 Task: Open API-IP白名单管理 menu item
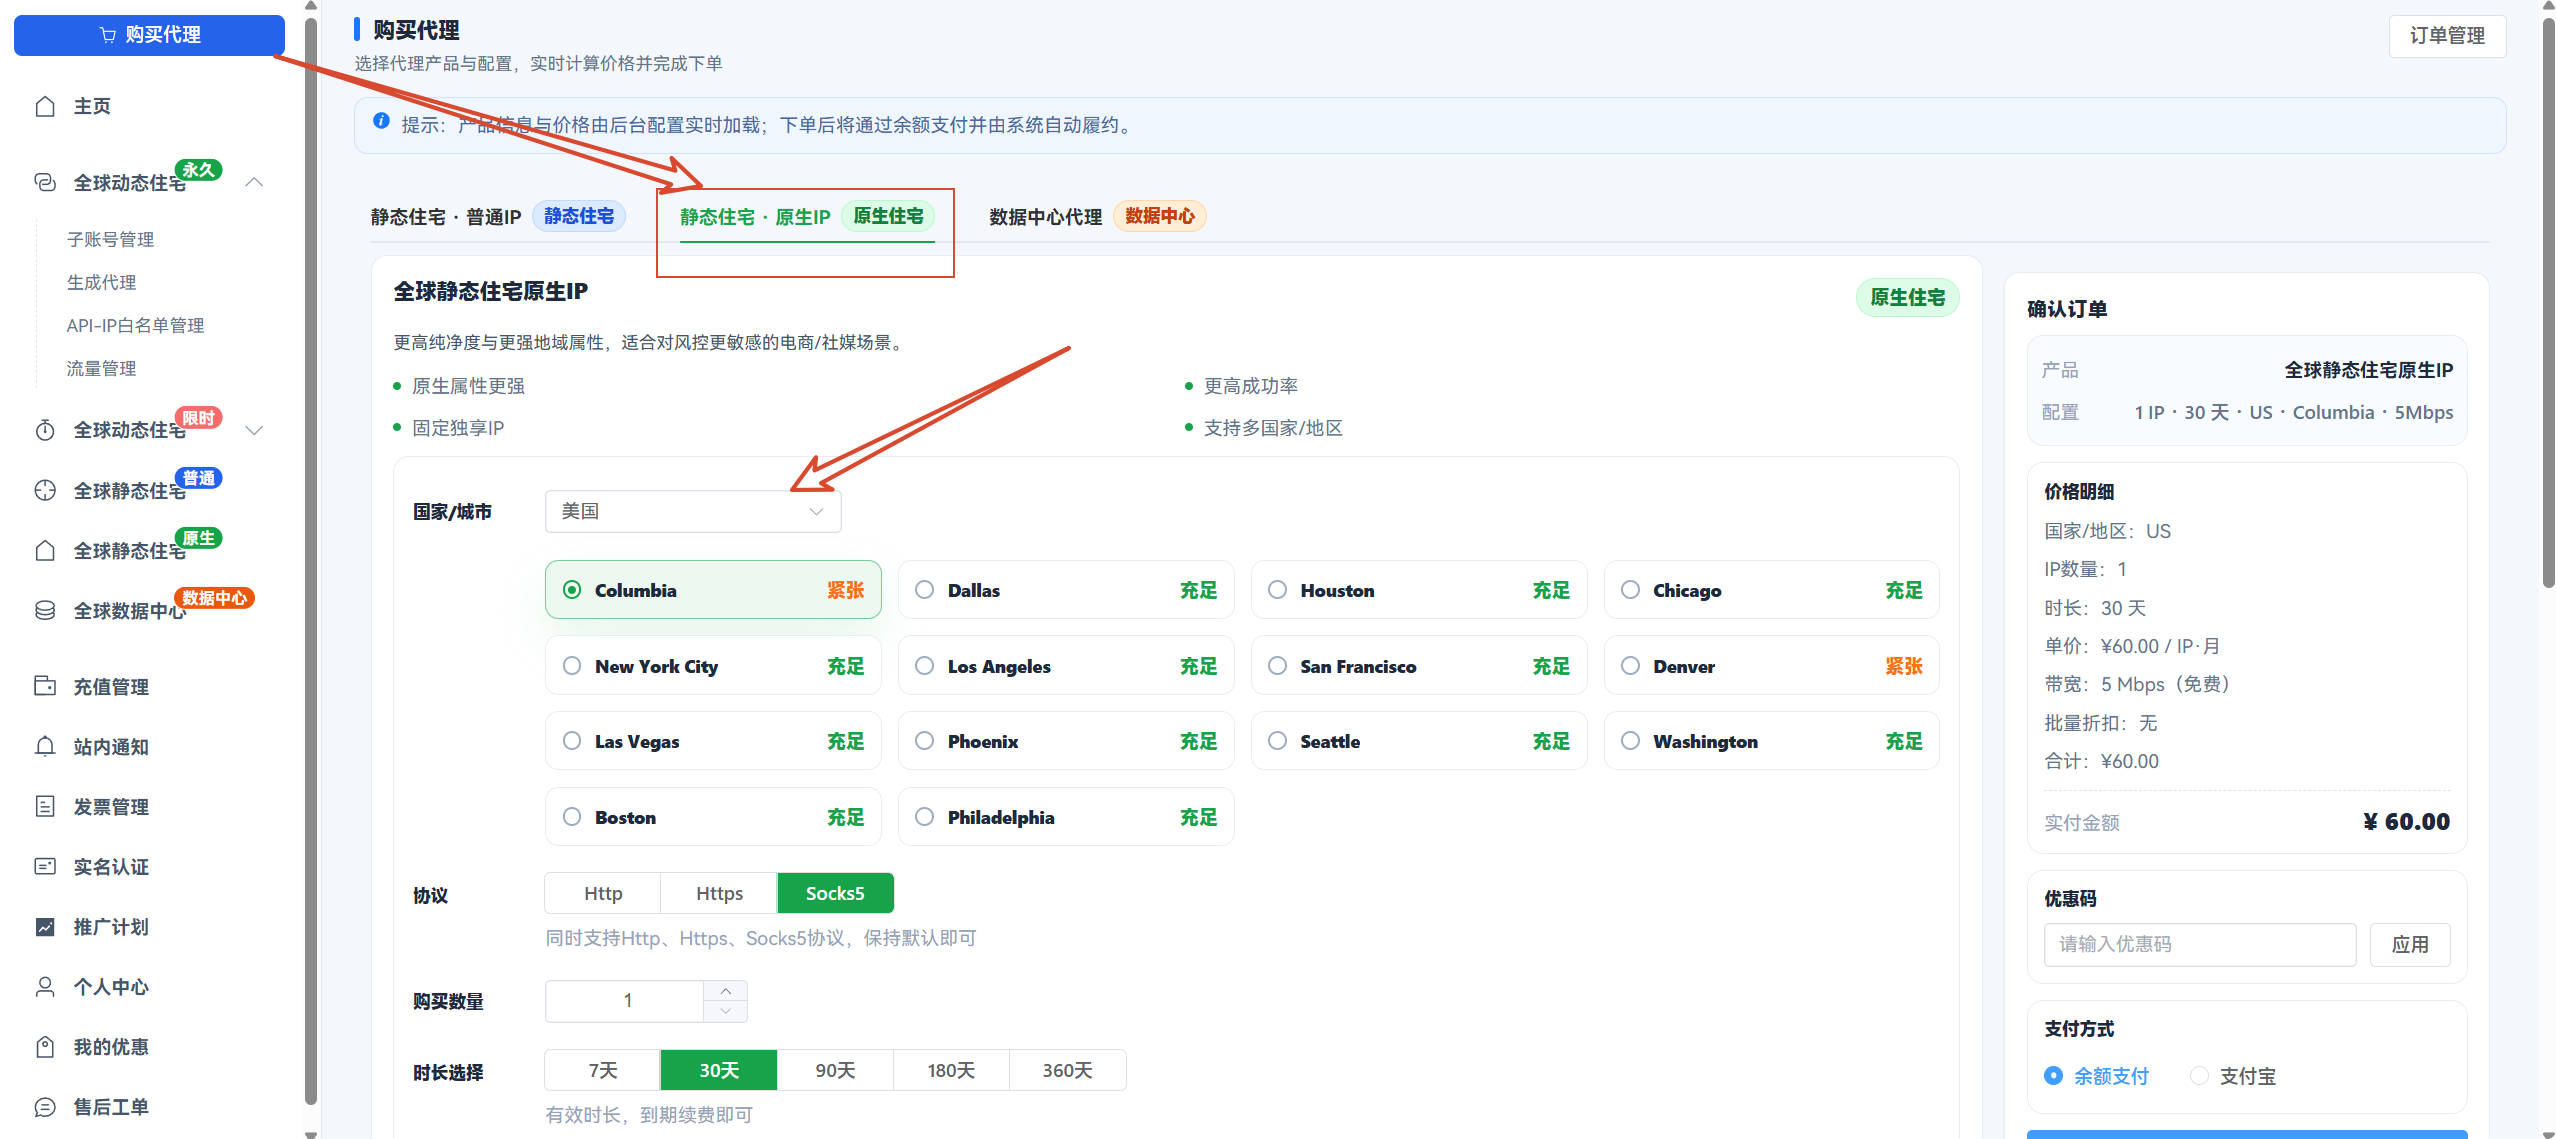pyautogui.click(x=135, y=325)
